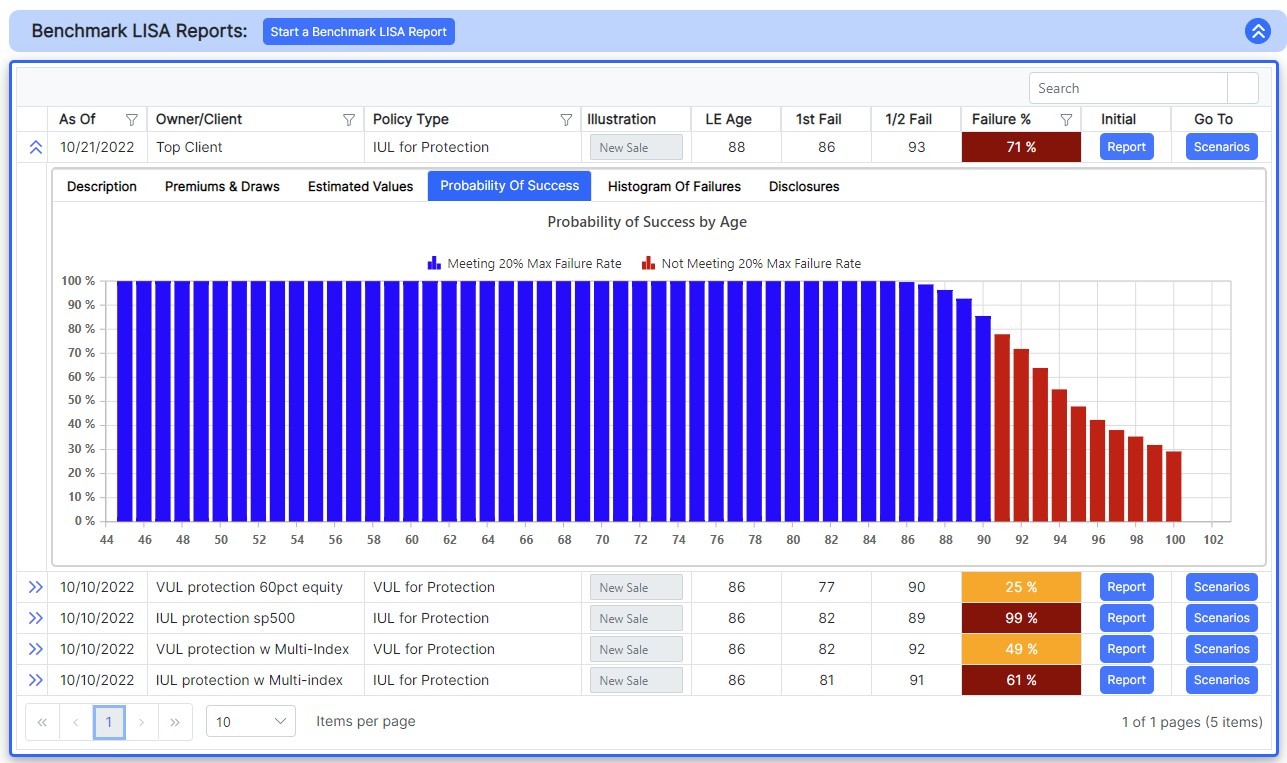
Task: Switch to Histogram Of Failures tab
Action: [674, 186]
